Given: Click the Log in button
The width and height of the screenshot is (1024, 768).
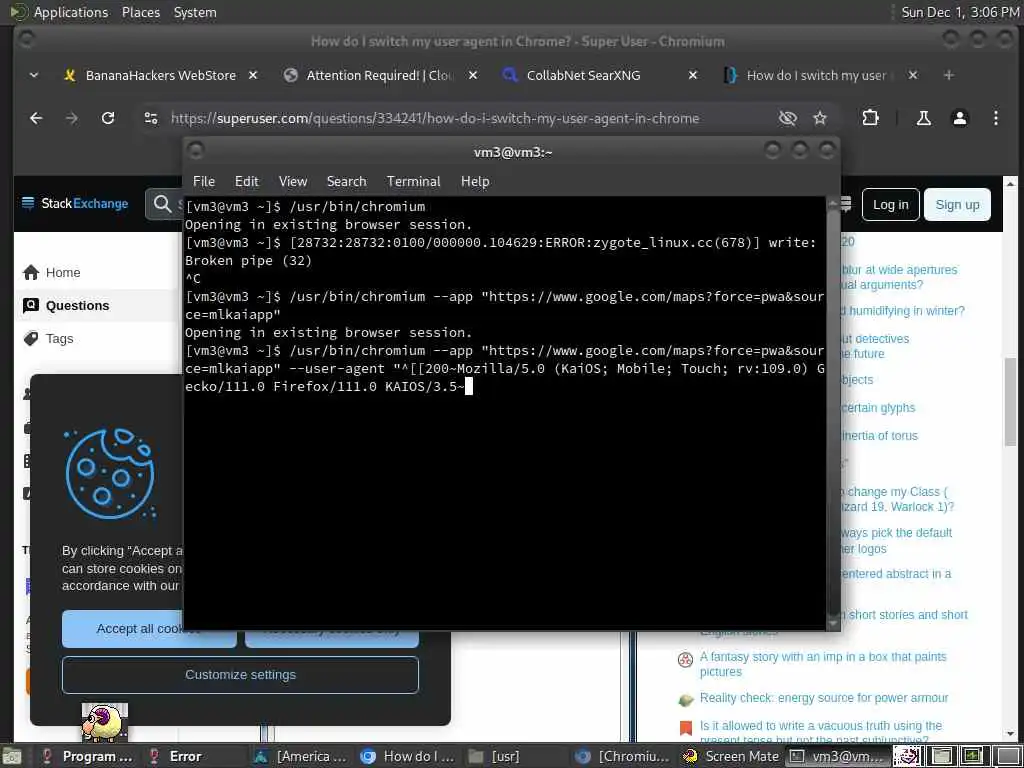Looking at the screenshot, I should point(891,204).
